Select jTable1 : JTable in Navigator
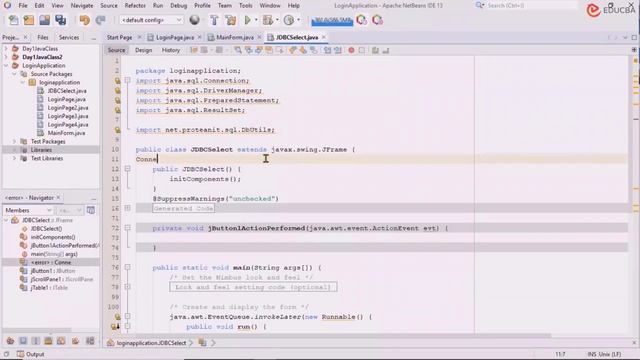640x360 pixels. (x=49, y=288)
